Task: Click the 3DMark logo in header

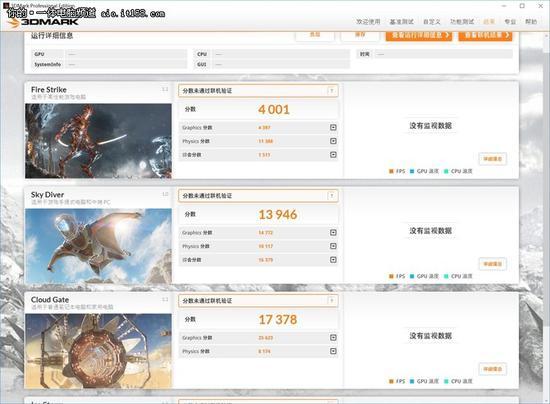Action: coord(42,22)
